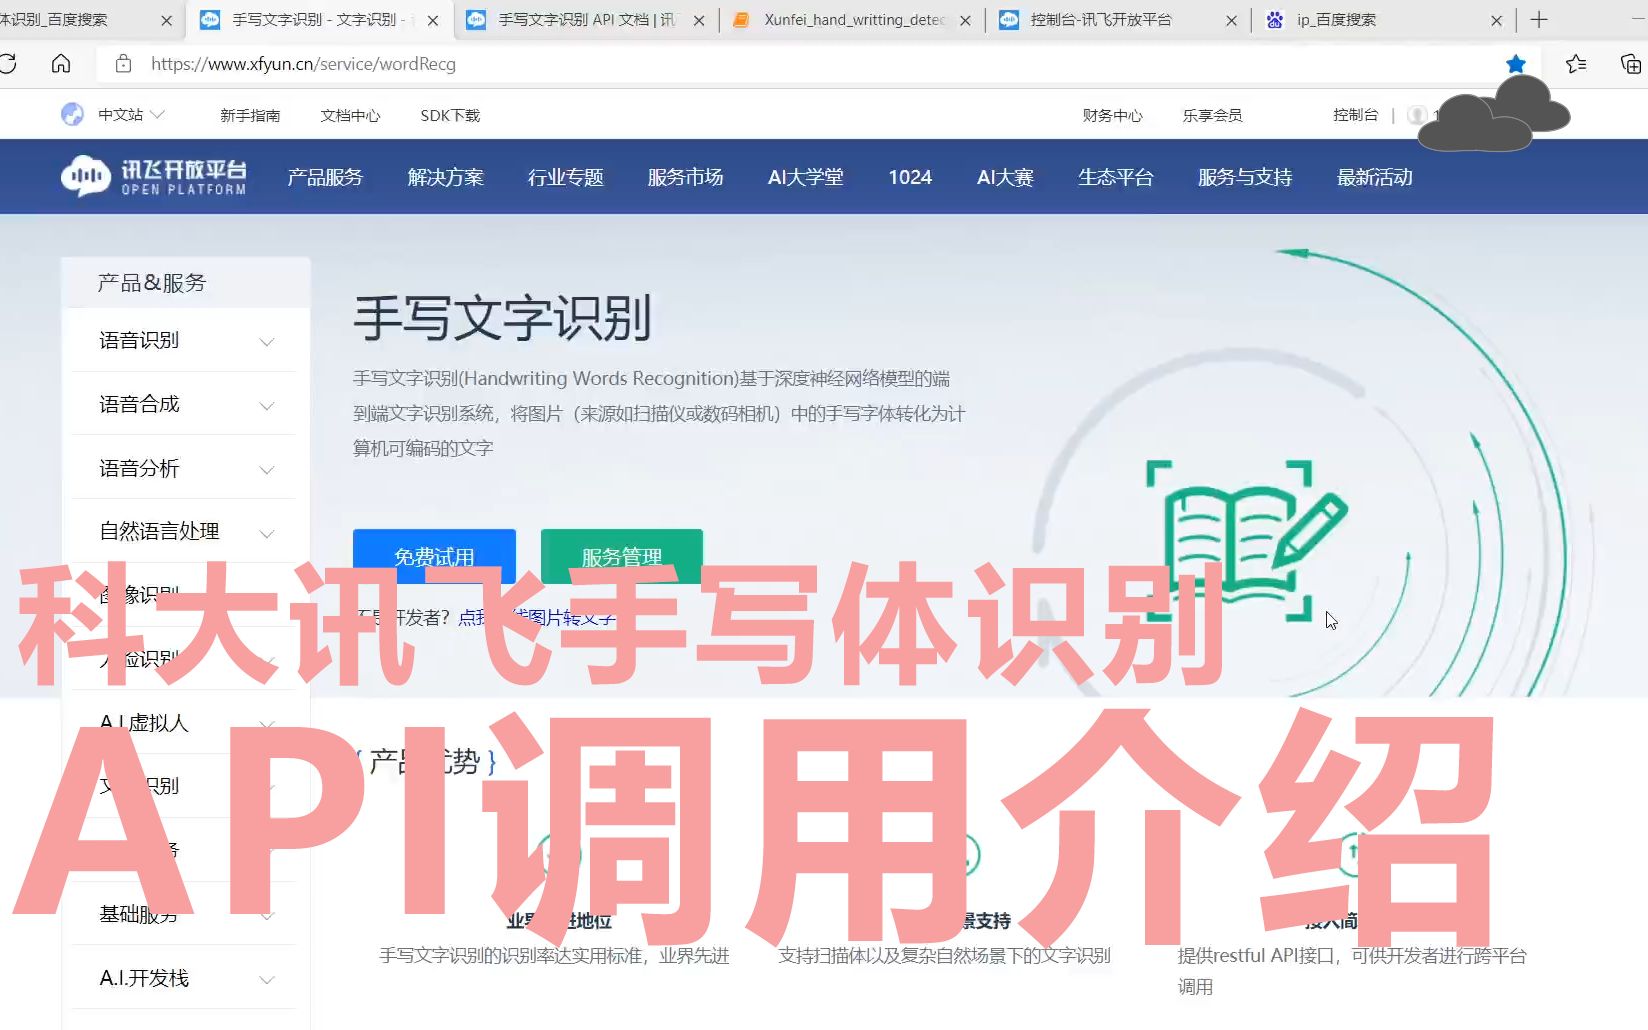Click the 手写文字识别 page heading

[502, 318]
